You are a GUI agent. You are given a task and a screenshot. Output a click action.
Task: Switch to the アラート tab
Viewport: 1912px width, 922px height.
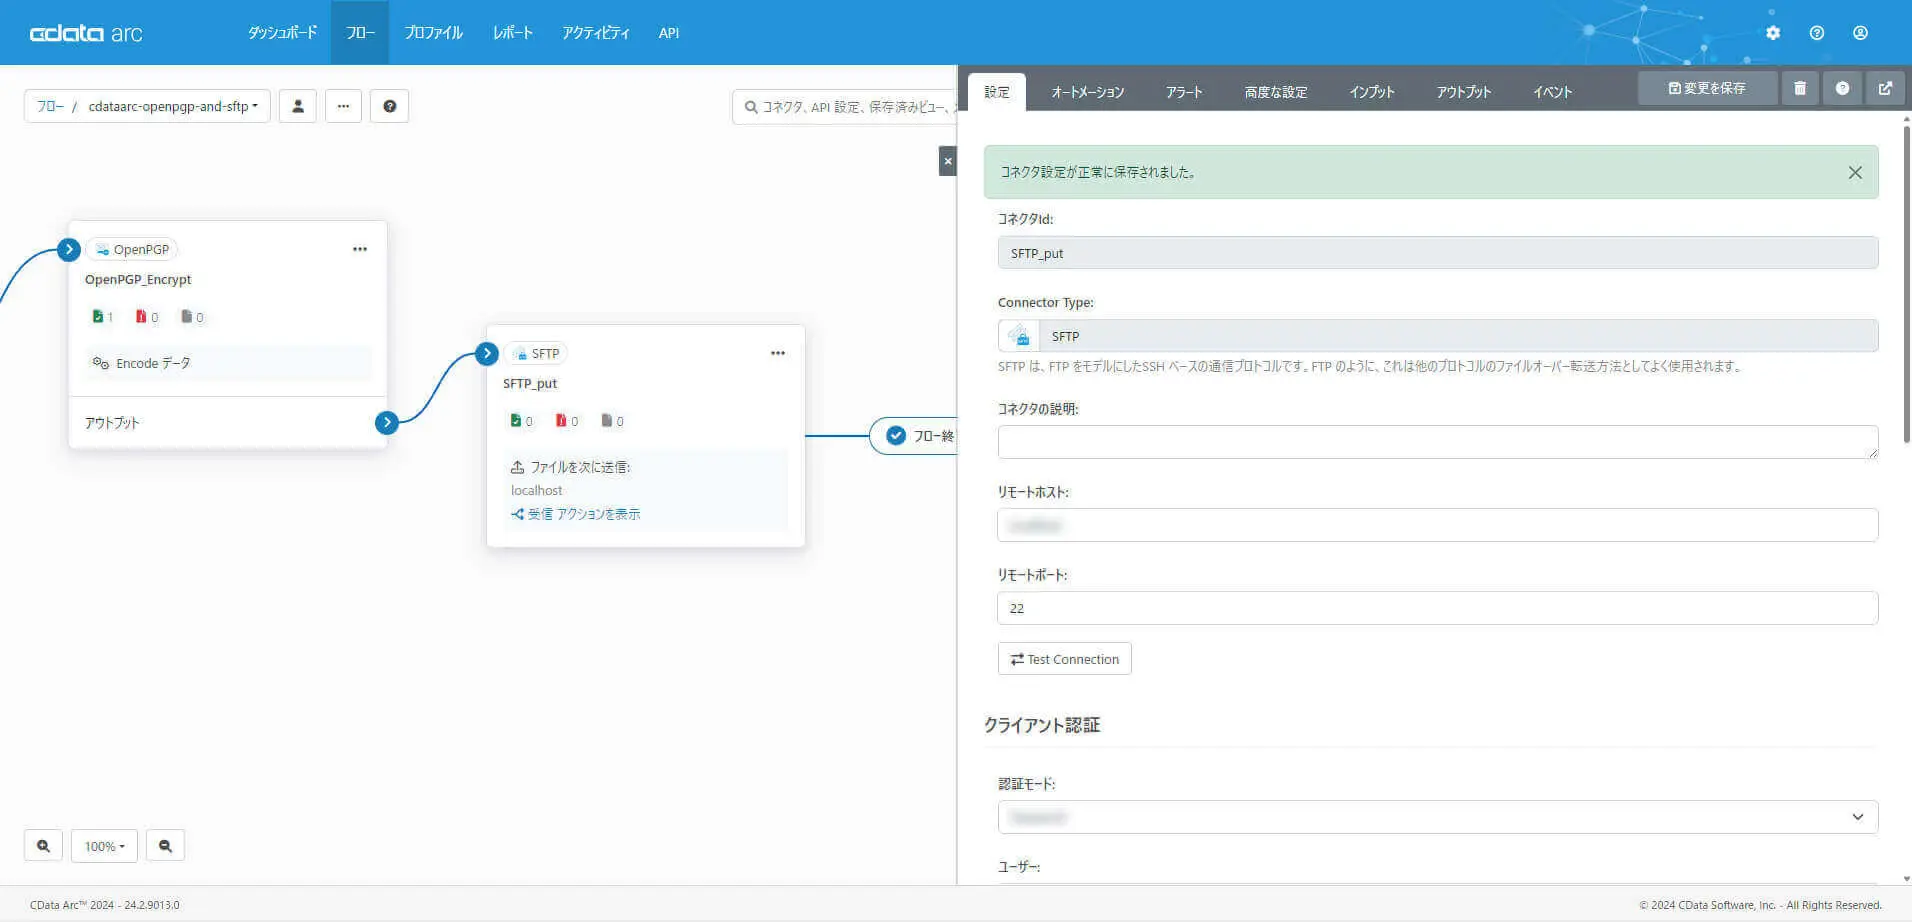pos(1184,92)
